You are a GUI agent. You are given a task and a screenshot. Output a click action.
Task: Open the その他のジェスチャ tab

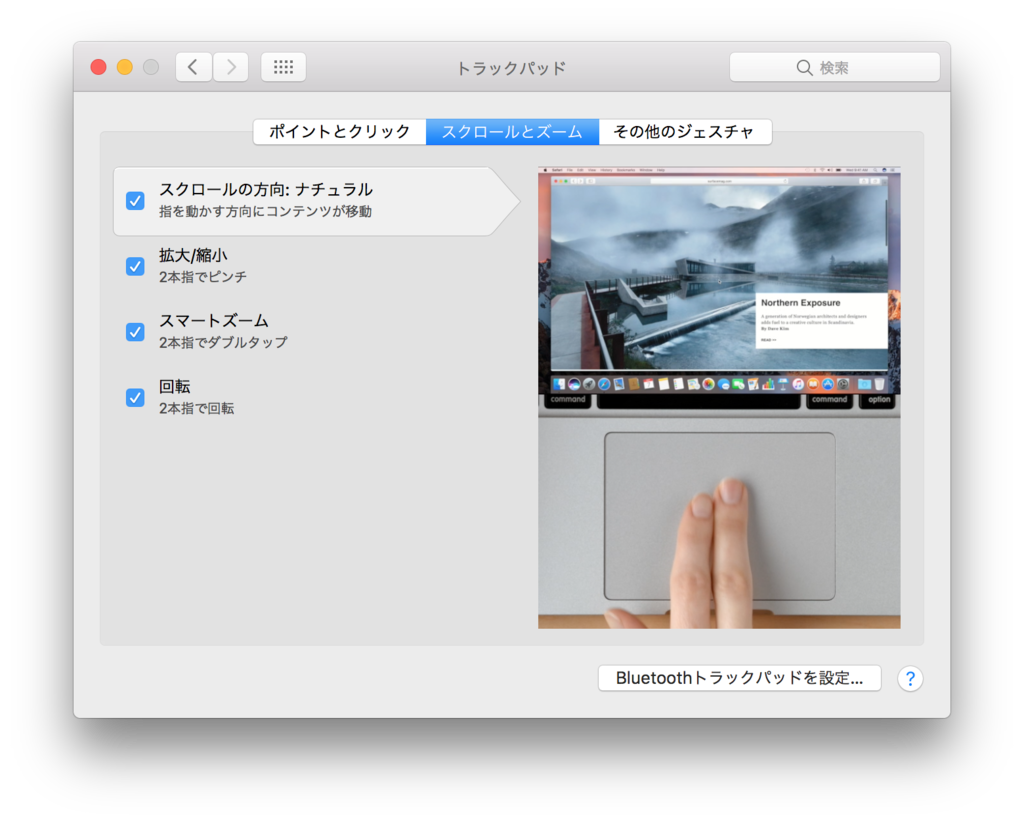pos(685,131)
